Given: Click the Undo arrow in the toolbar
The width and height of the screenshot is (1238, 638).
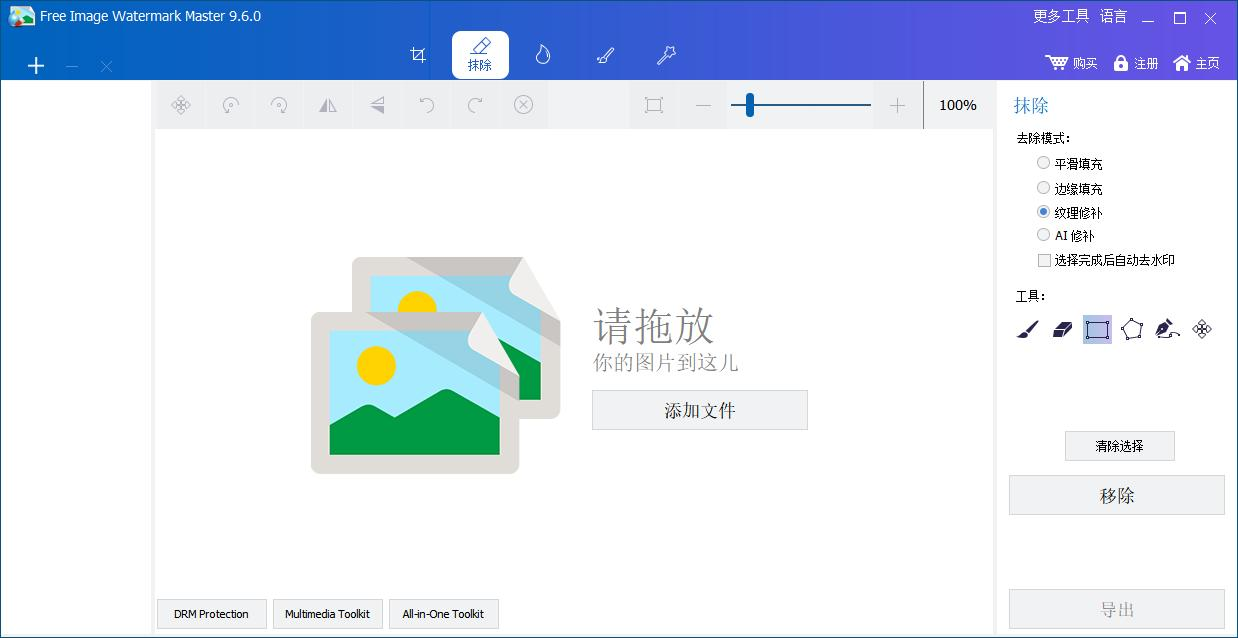Looking at the screenshot, I should point(425,105).
